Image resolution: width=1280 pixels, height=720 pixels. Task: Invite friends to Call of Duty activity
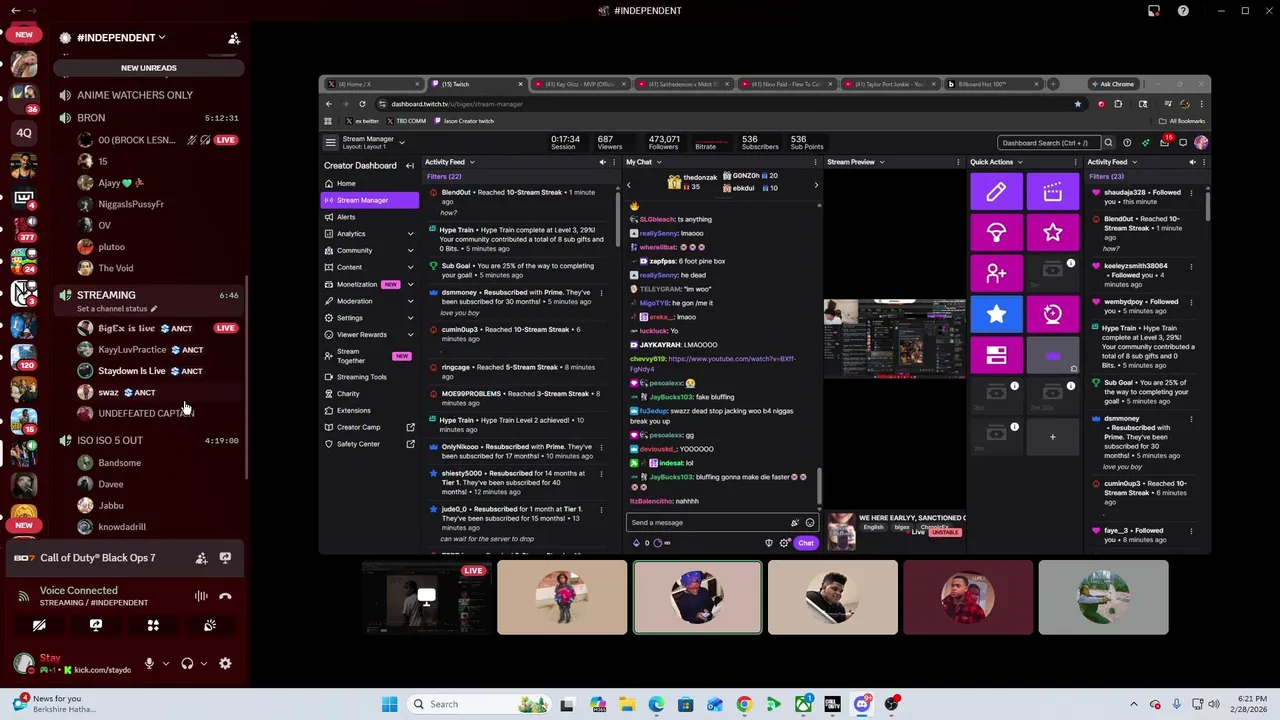tap(201, 558)
